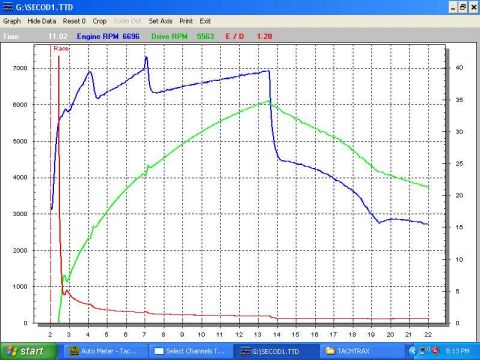Click the 22 label on time axis

click(x=428, y=334)
